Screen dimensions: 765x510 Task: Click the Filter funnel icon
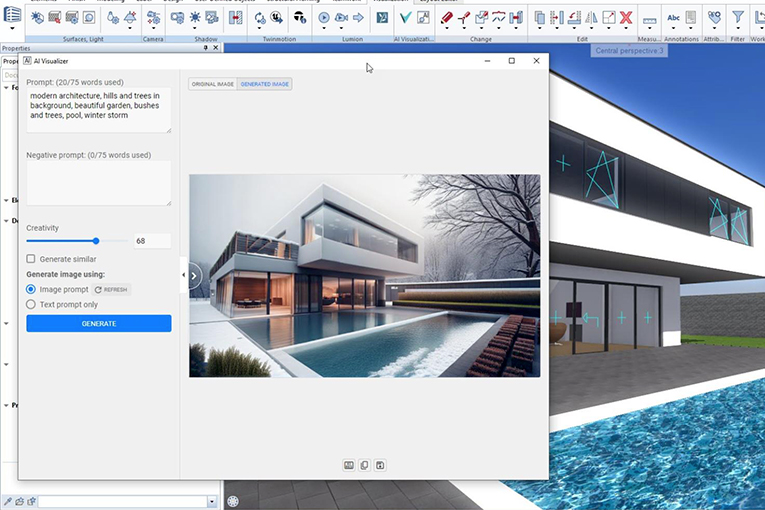(x=737, y=18)
